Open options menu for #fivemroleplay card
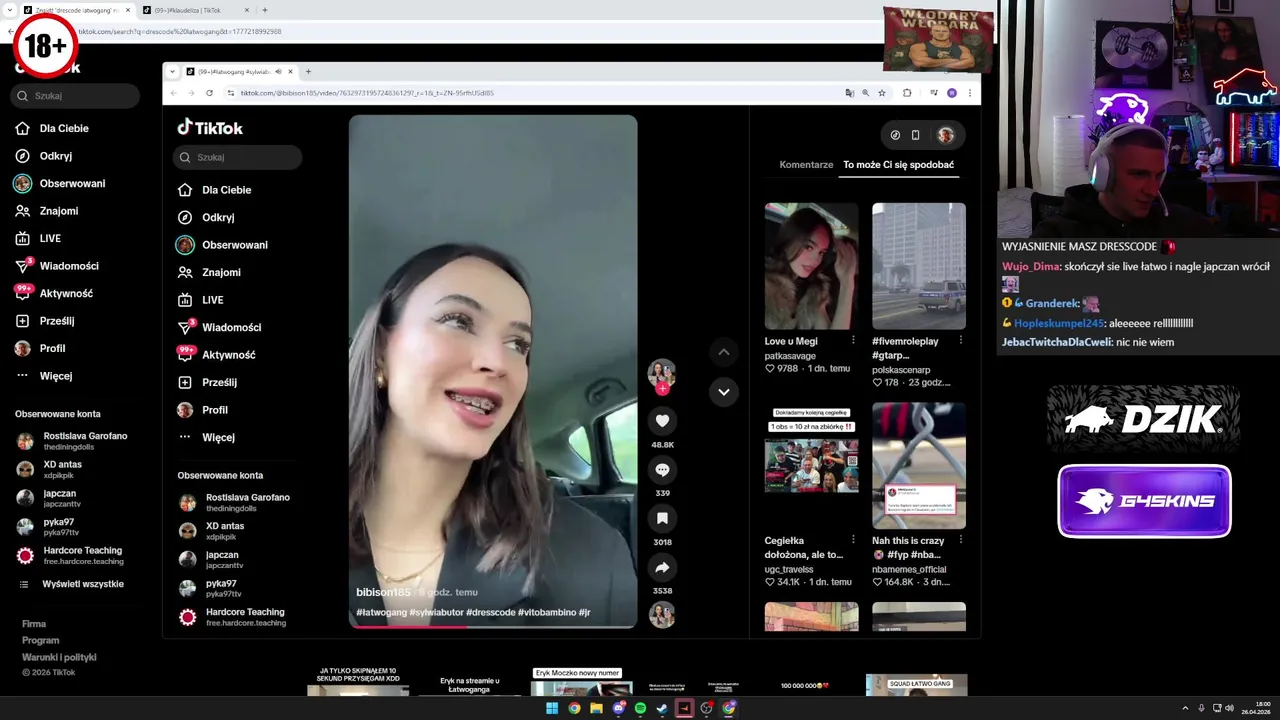 pos(961,340)
